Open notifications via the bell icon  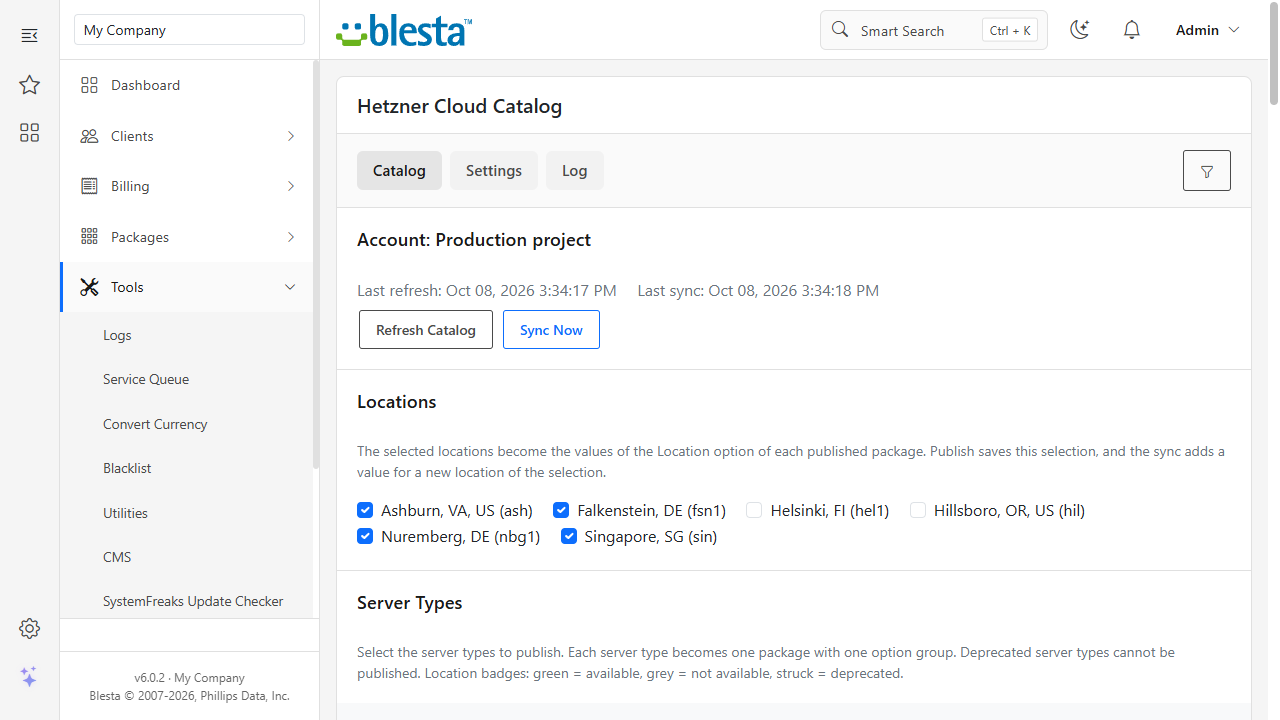1132,30
